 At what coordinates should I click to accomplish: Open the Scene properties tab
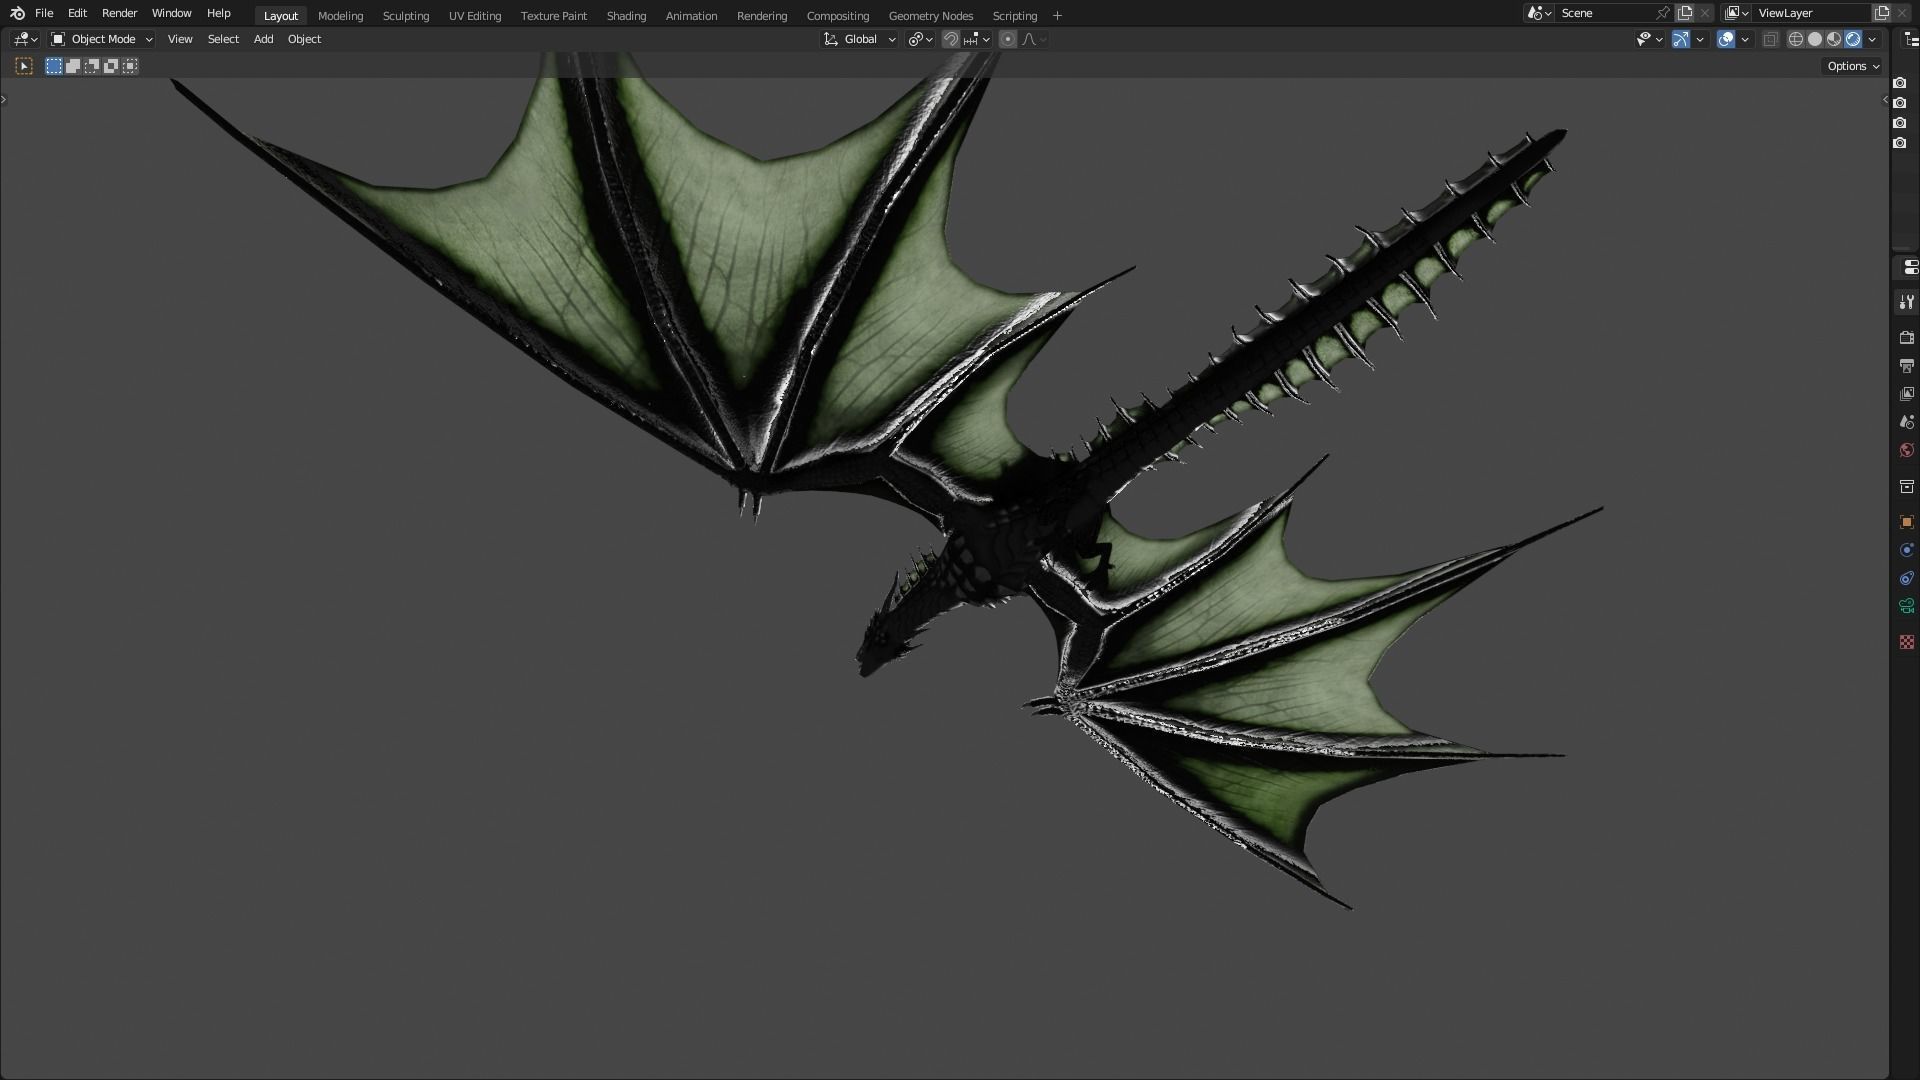point(1906,422)
